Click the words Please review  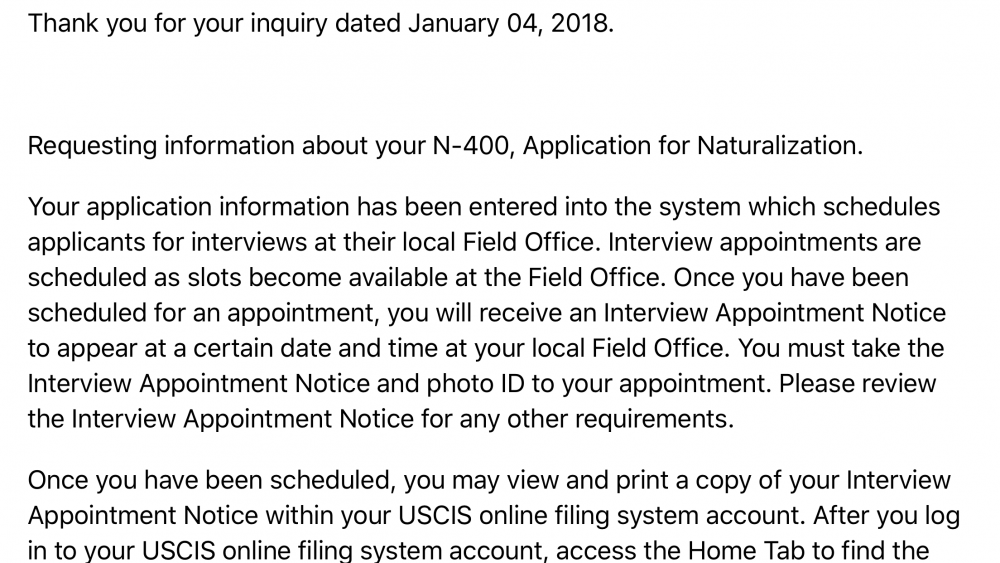[858, 384]
